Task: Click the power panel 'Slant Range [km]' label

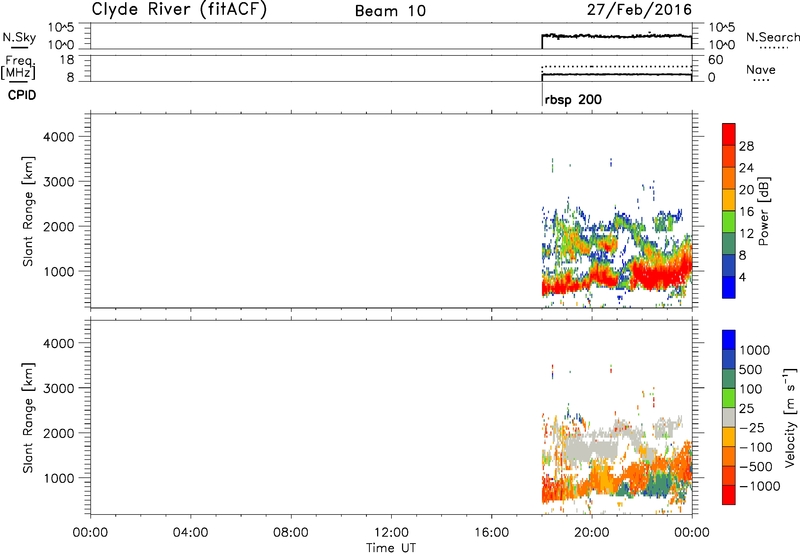Action: tap(28, 211)
